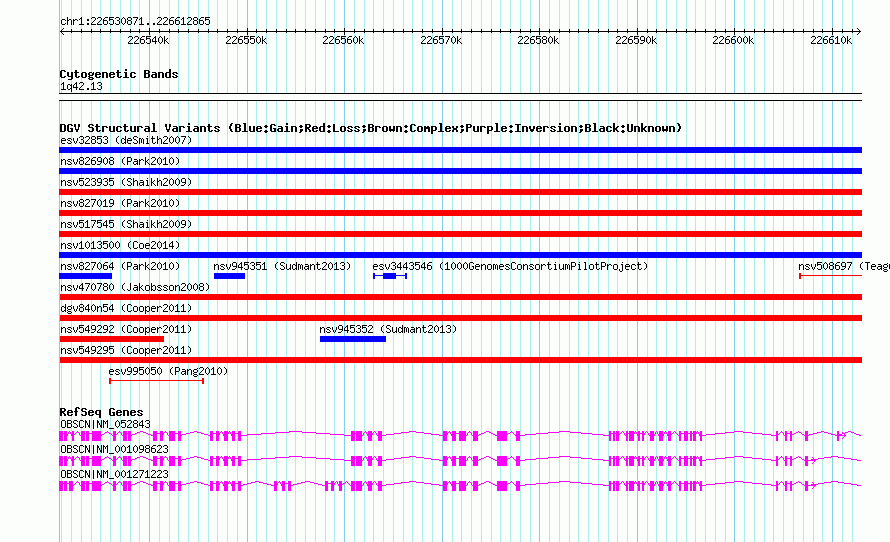Click the red loss bar under dgv840n54
Viewport: 890px width, 542px height.
[460, 318]
